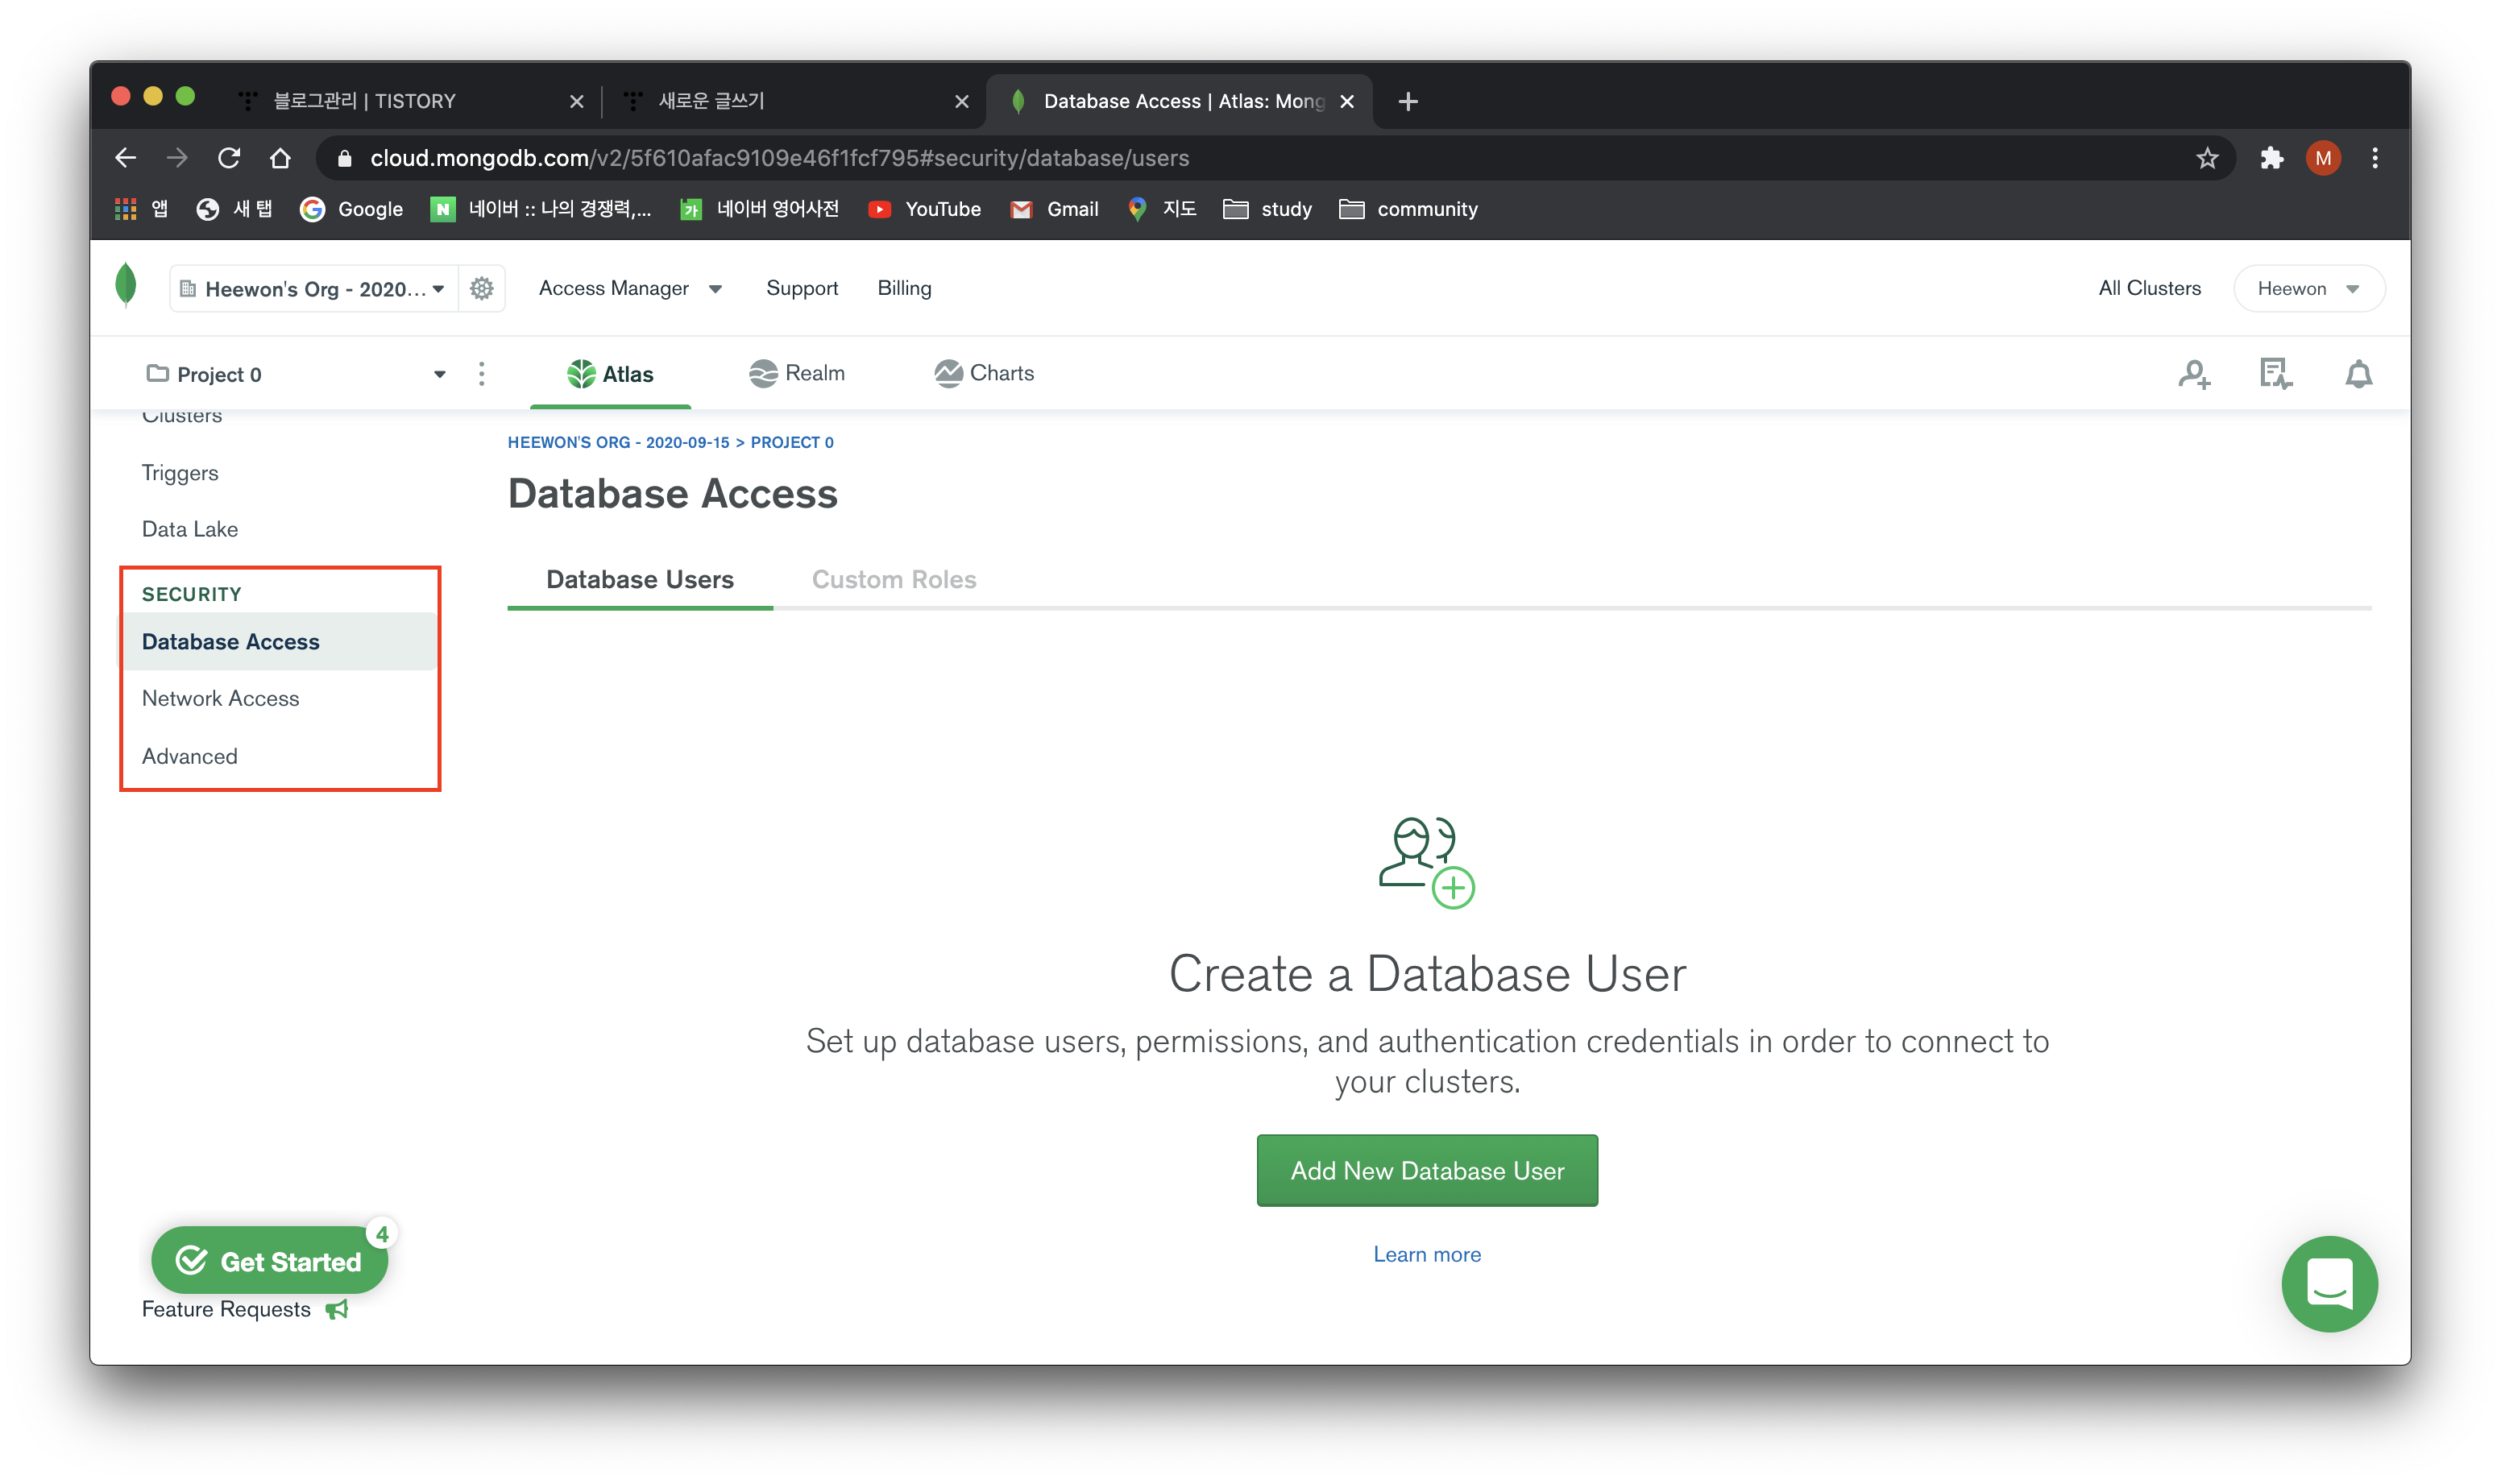Open the project activity feed icon

(x=2275, y=374)
